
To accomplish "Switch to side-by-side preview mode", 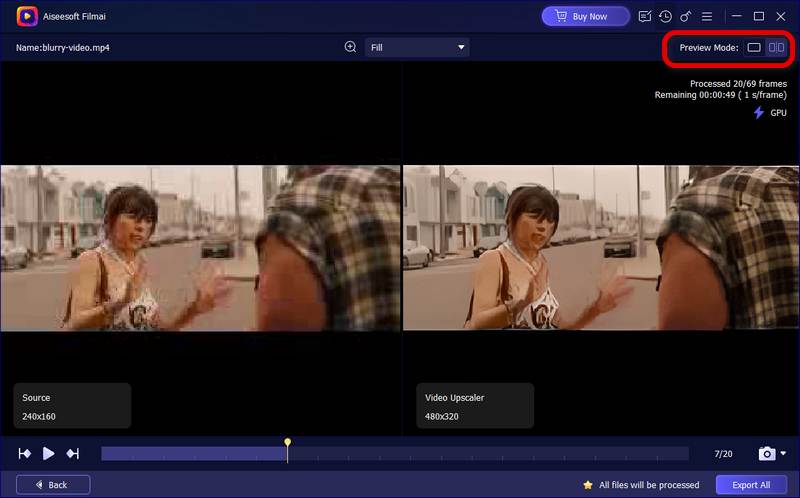I will point(777,47).
